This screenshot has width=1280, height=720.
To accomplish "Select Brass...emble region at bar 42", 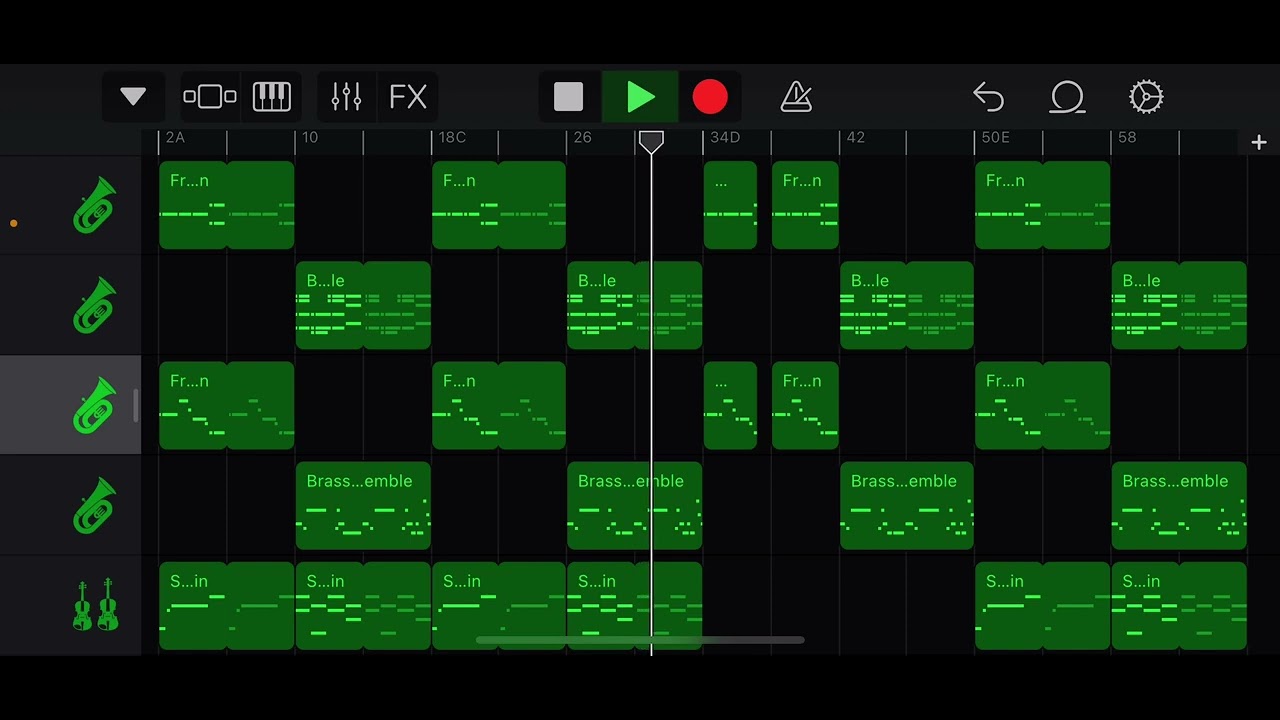I will 907,505.
